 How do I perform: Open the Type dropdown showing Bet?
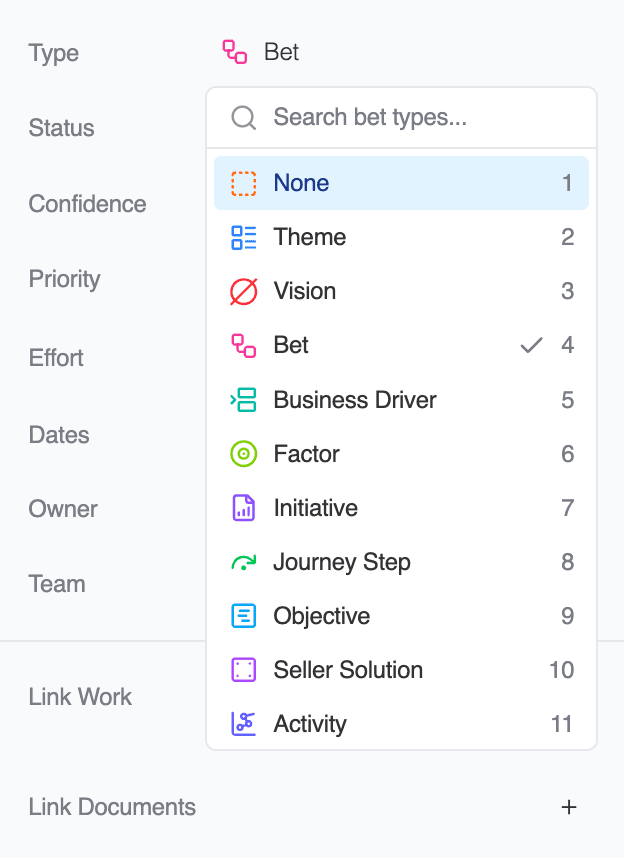click(x=262, y=52)
